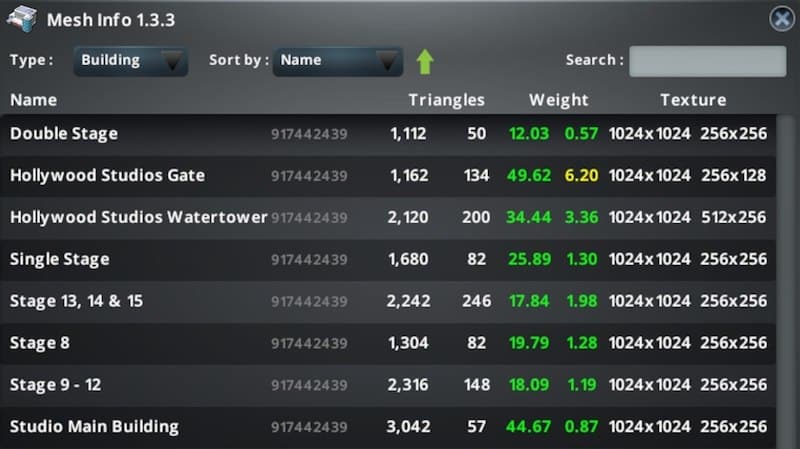Click the Name column header
This screenshot has width=800, height=449.
click(x=34, y=100)
